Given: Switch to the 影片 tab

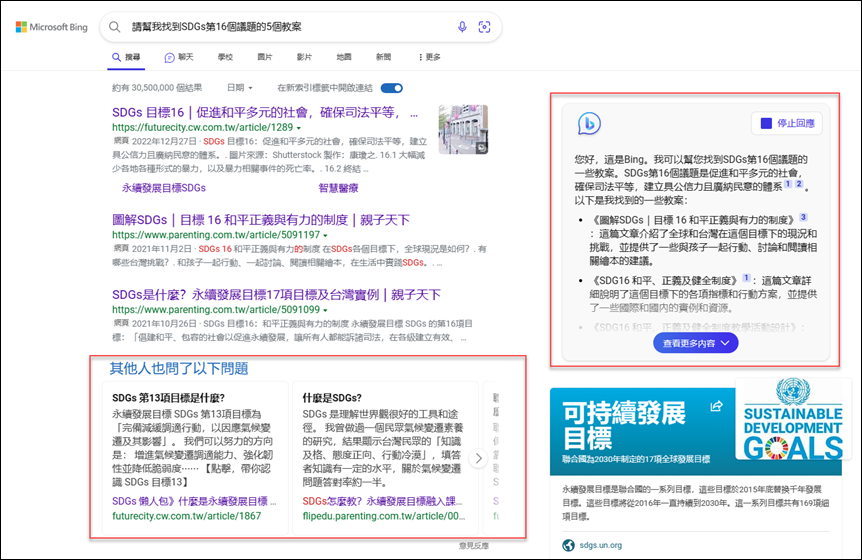Looking at the screenshot, I should coord(304,57).
